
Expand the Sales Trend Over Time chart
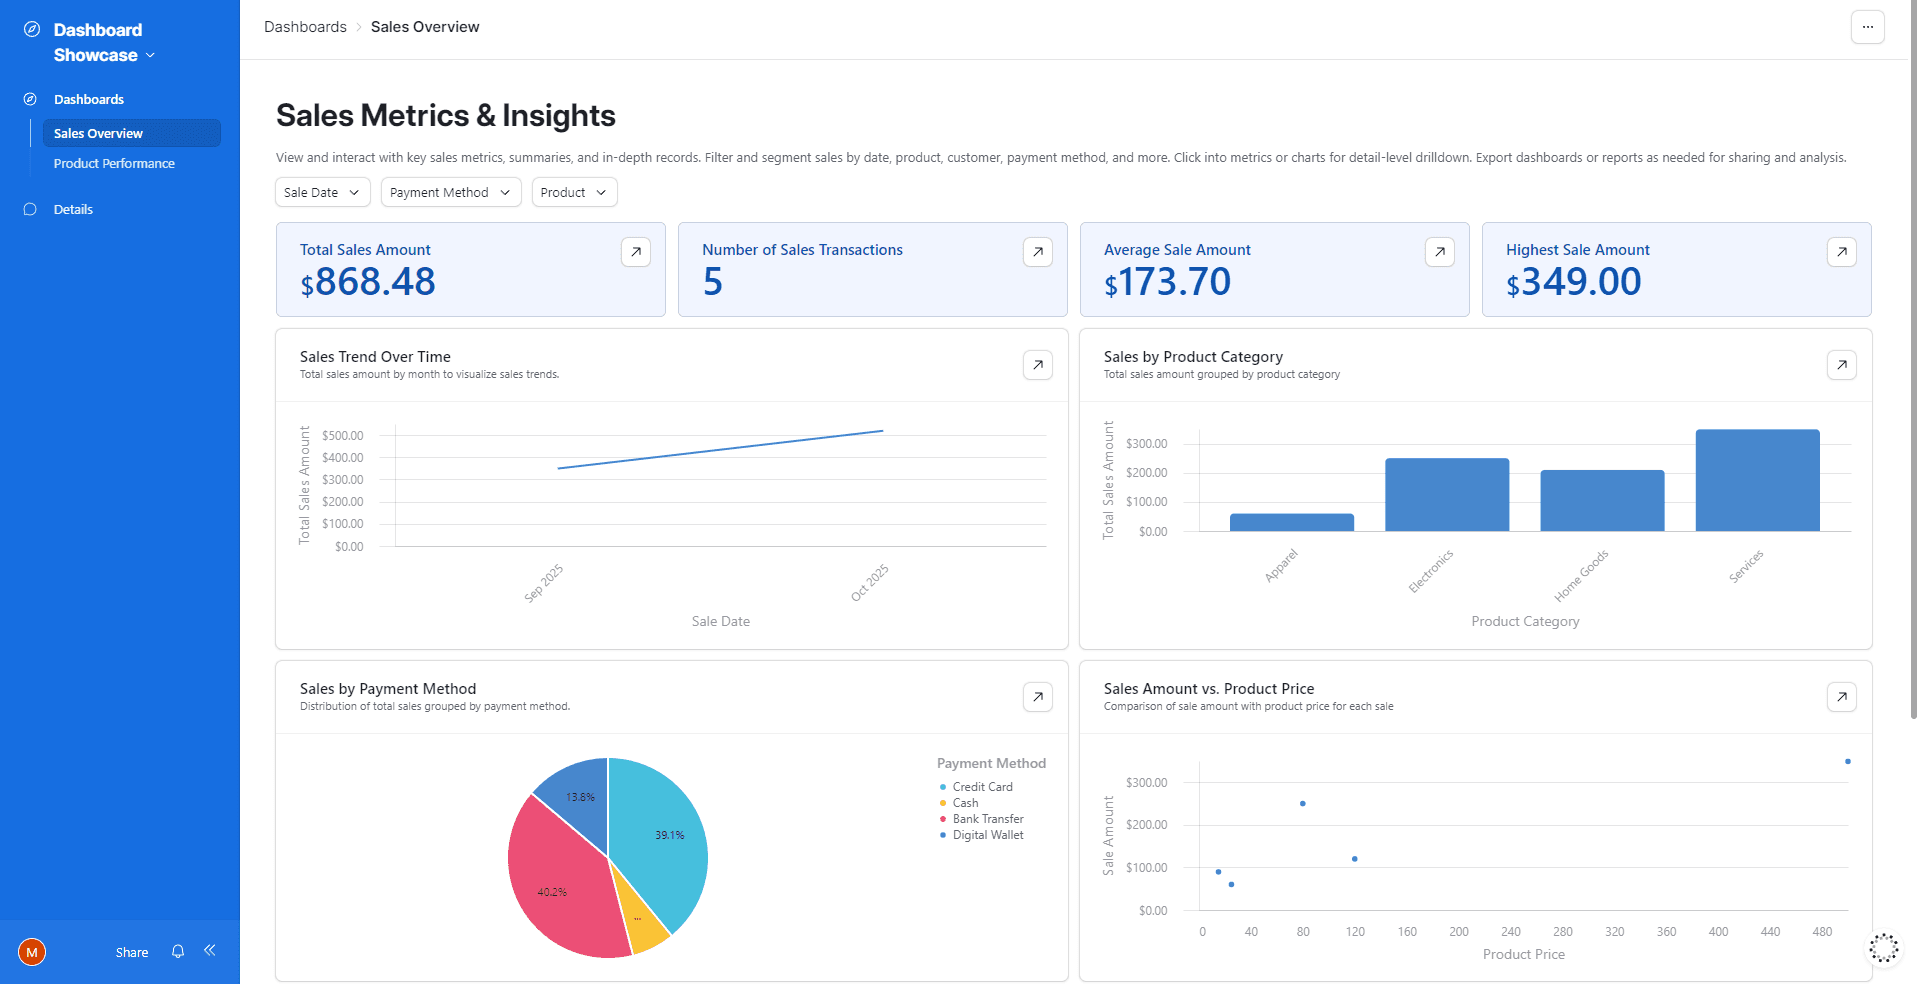pos(1037,365)
